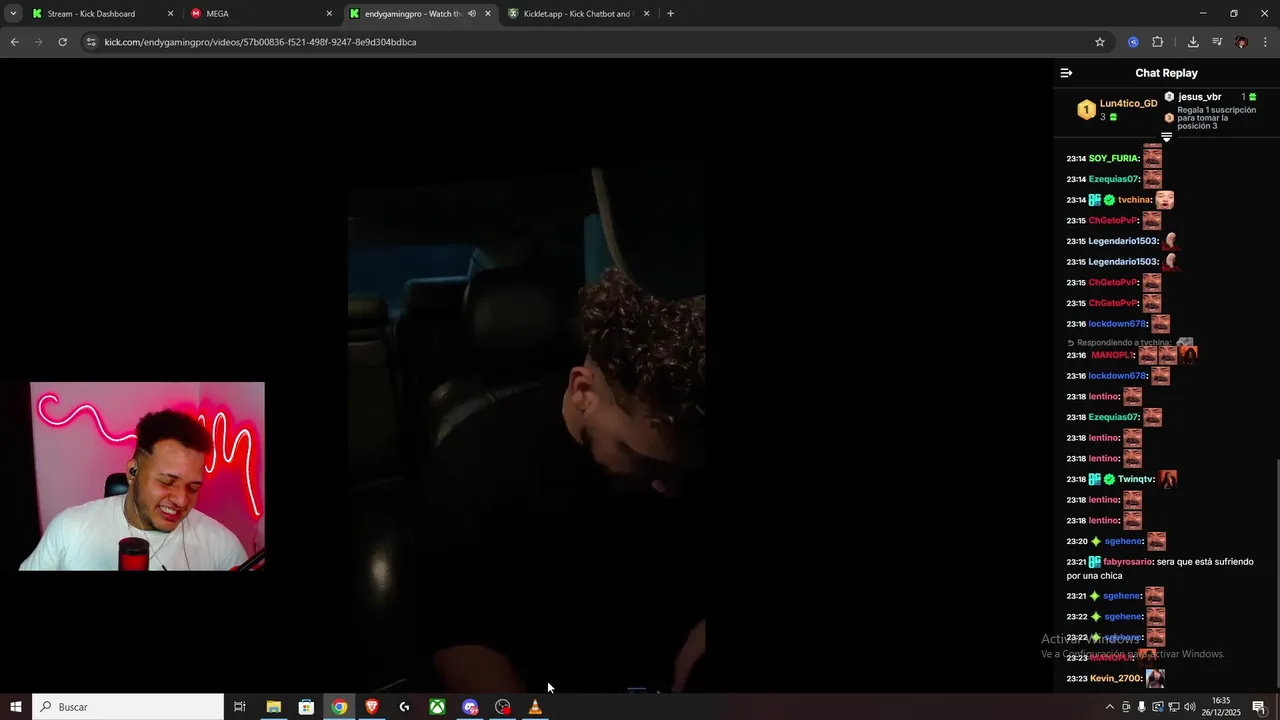Open SOY_FURIA's chat username
The width and height of the screenshot is (1280, 720).
1113,158
